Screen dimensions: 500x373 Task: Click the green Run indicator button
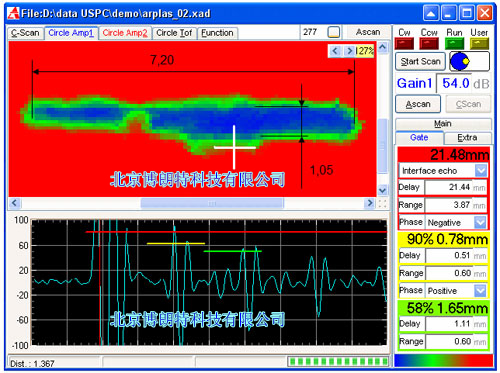[454, 44]
